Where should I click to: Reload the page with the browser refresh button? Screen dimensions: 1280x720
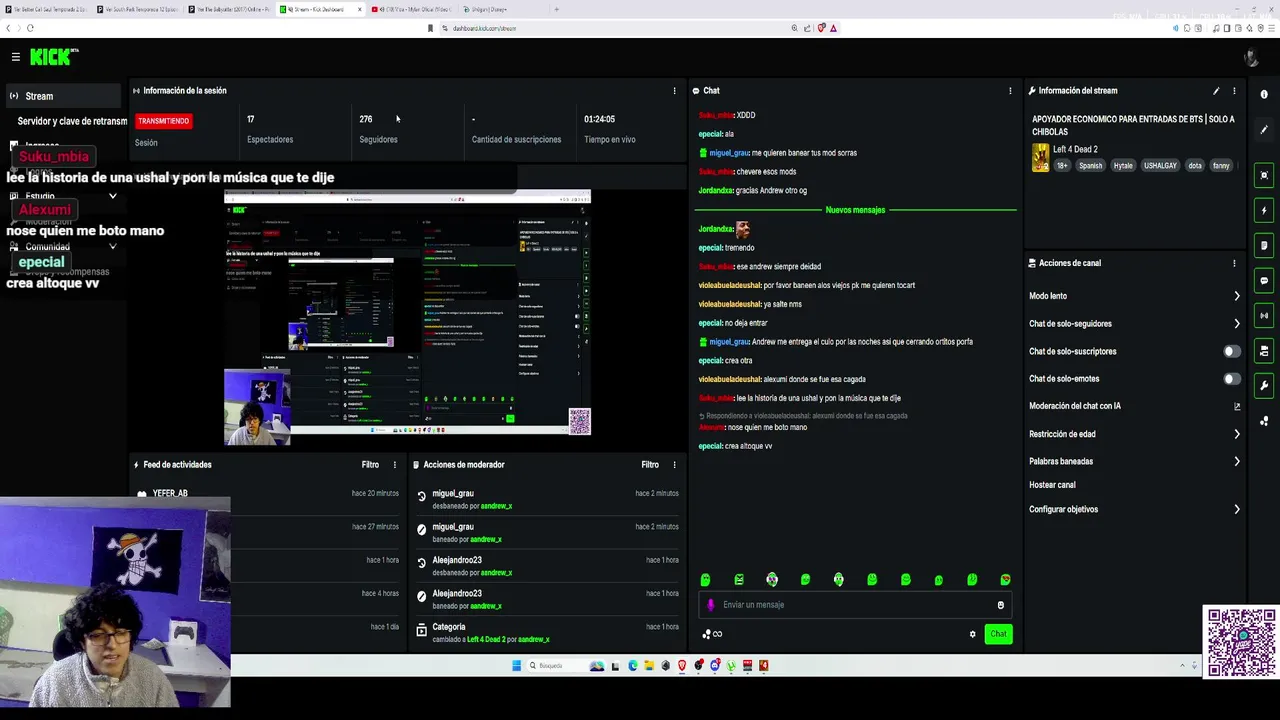click(30, 28)
